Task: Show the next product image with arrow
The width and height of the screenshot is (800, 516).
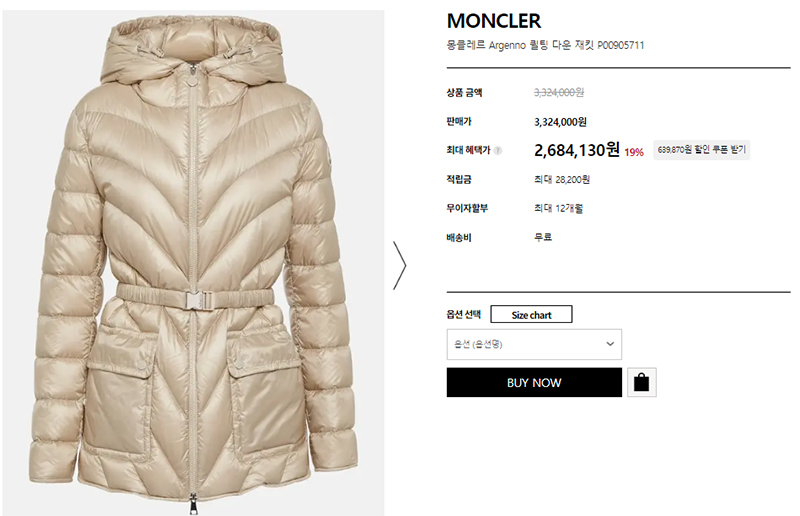Action: pyautogui.click(x=399, y=265)
